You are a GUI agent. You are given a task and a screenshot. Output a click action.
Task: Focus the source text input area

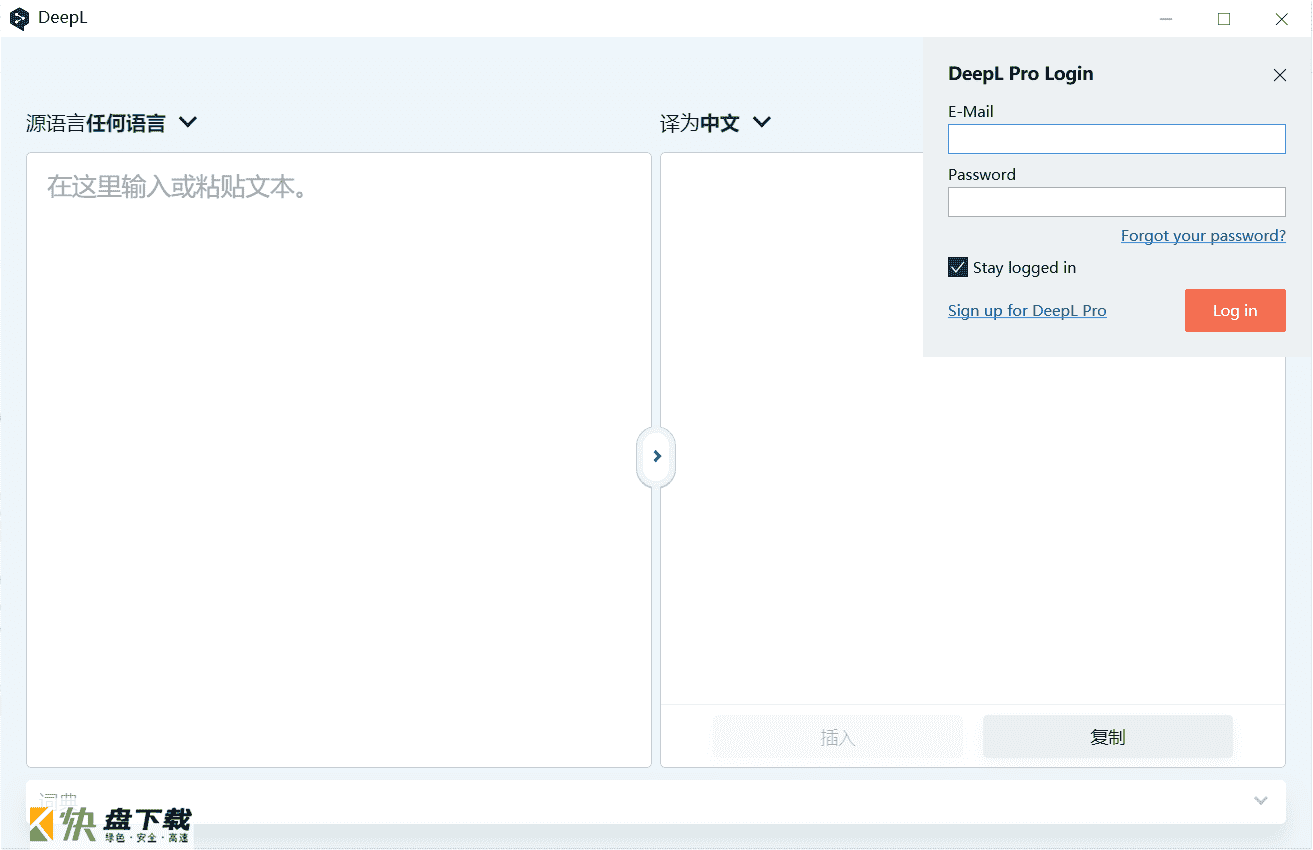339,460
